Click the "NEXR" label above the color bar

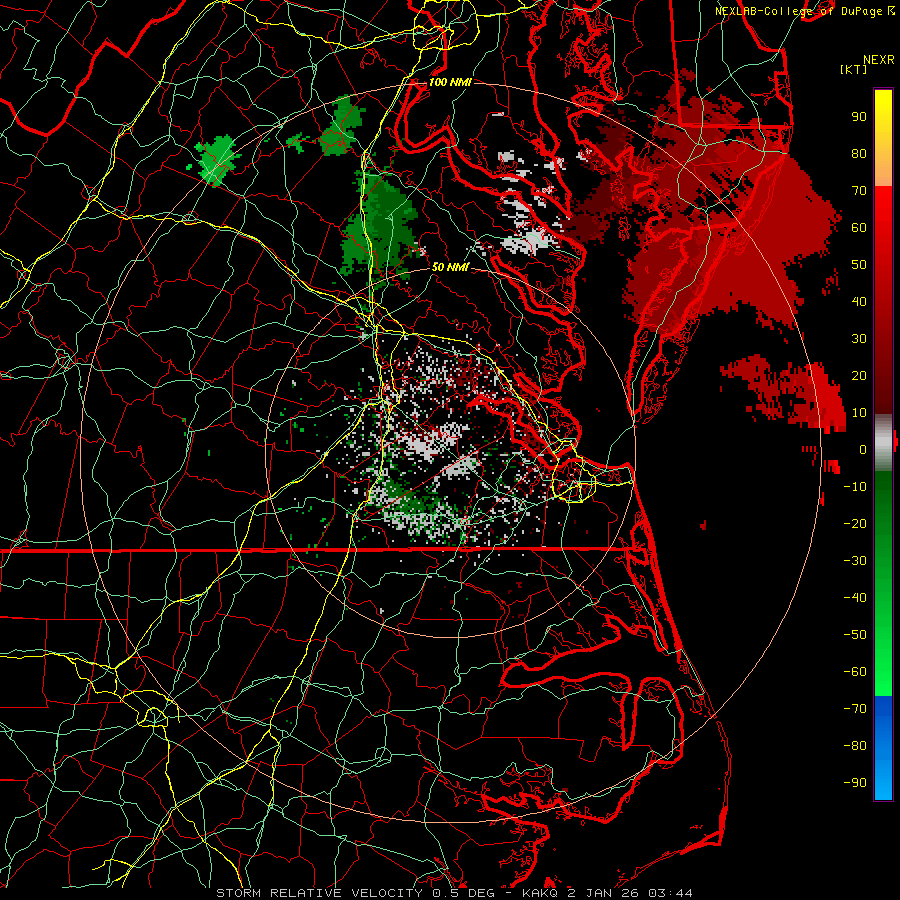point(879,60)
